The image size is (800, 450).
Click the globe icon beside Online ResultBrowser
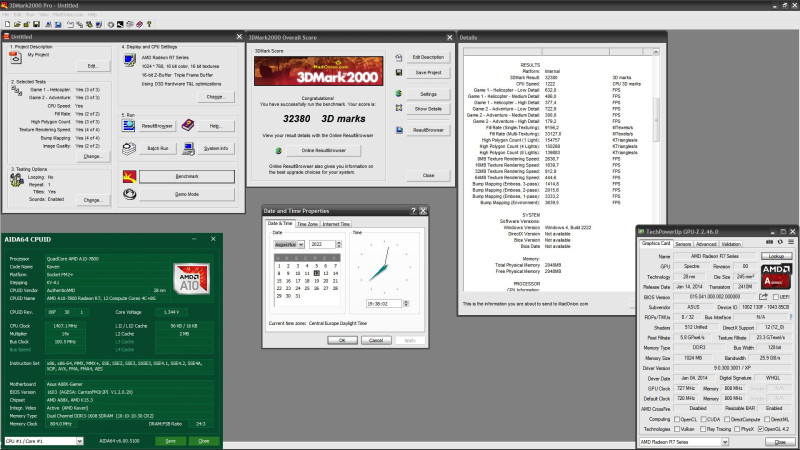point(279,151)
